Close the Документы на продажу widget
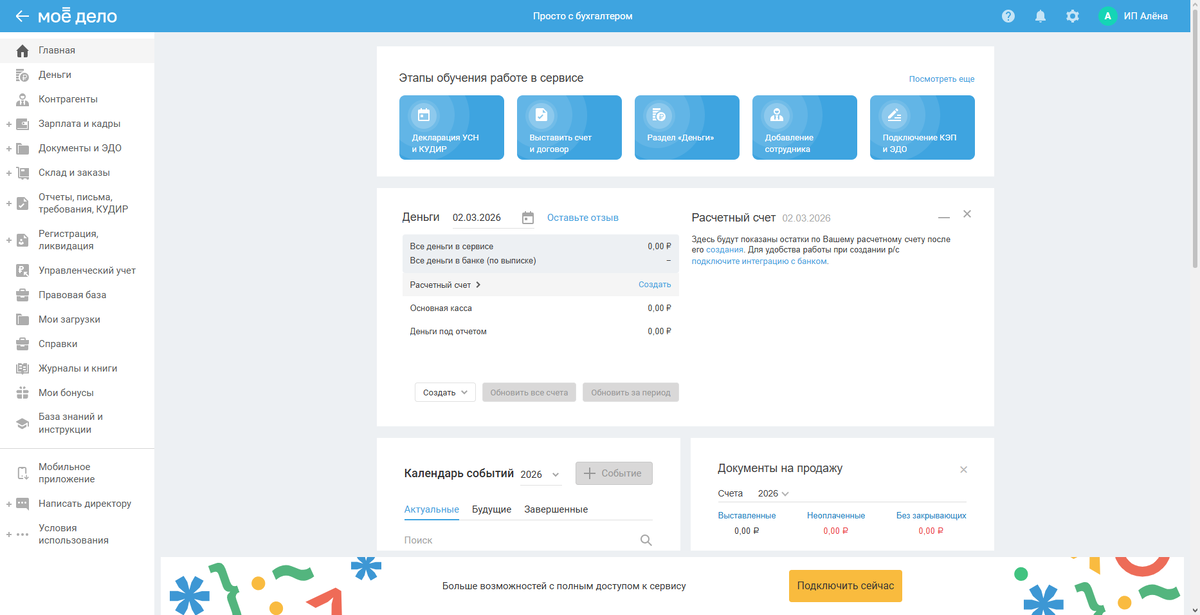 pyautogui.click(x=964, y=469)
